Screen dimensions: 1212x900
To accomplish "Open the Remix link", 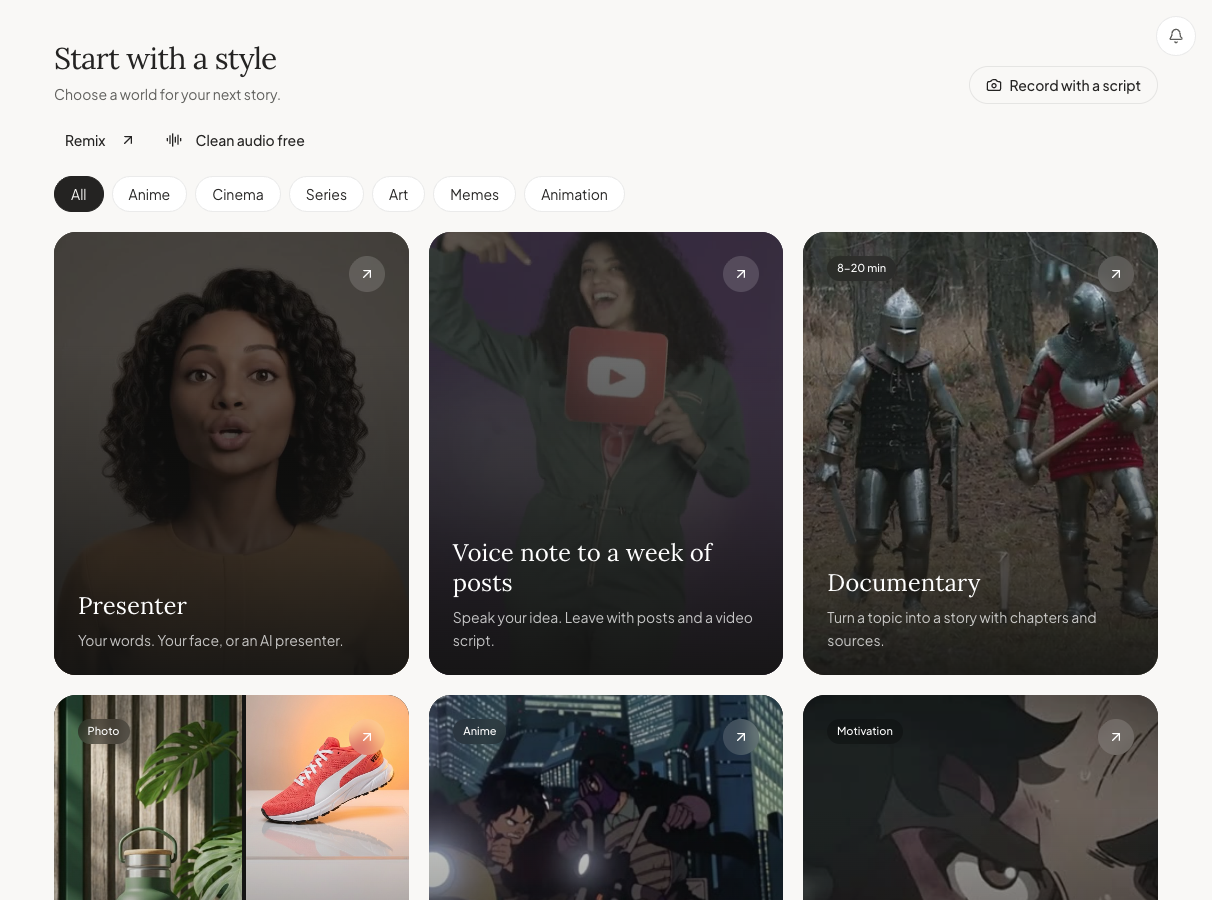I will pyautogui.click(x=100, y=140).
